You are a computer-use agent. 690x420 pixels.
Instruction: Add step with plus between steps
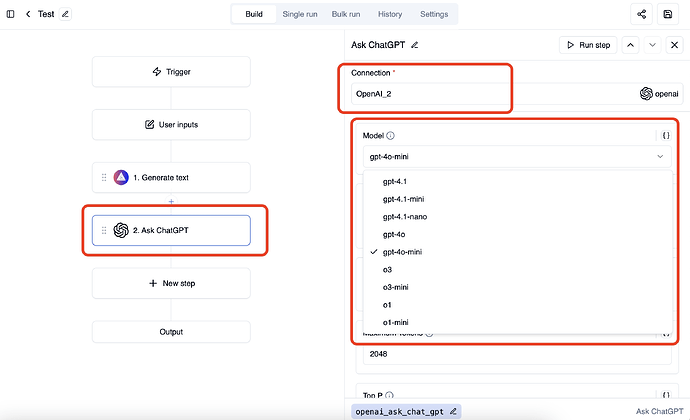pyautogui.click(x=171, y=202)
